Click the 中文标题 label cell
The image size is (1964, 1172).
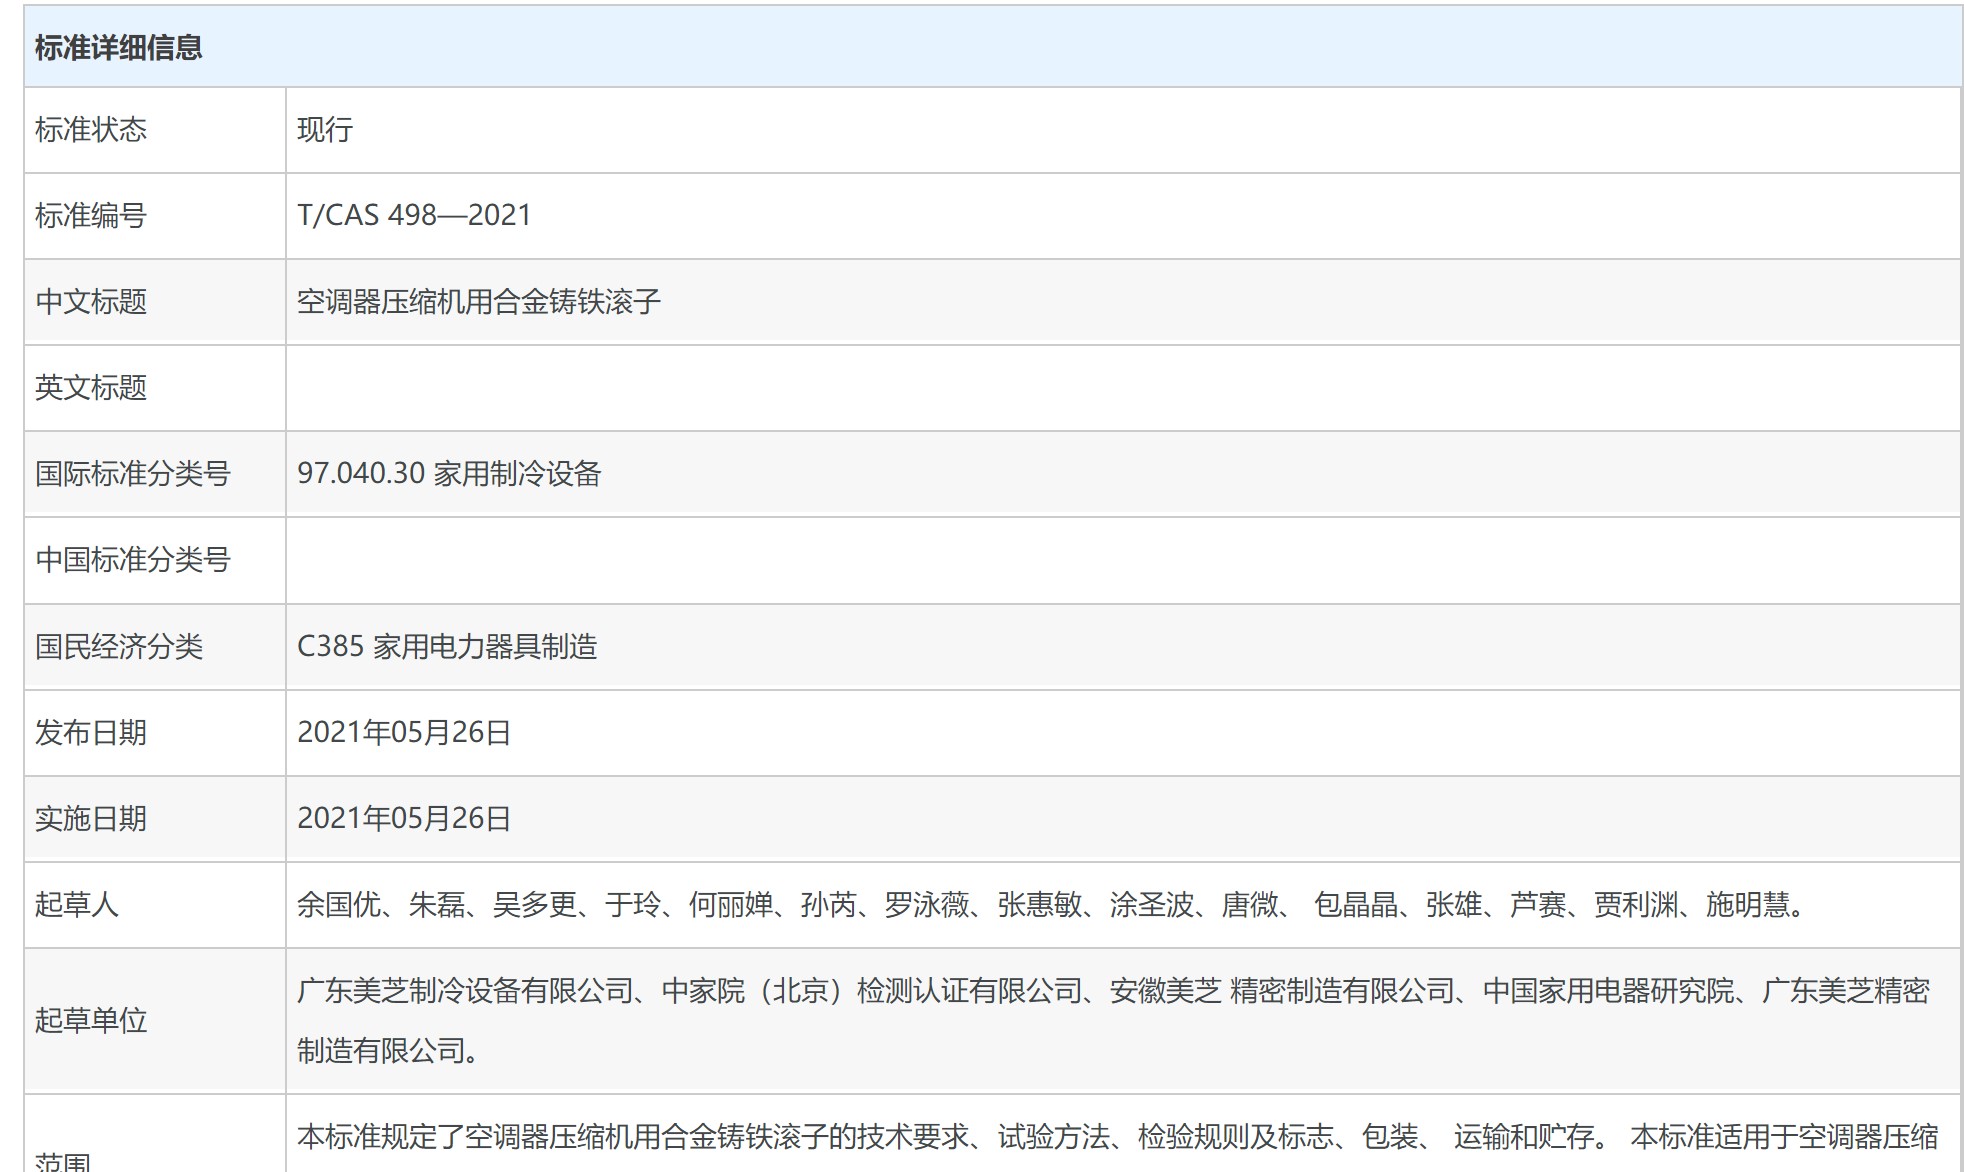pos(91,302)
